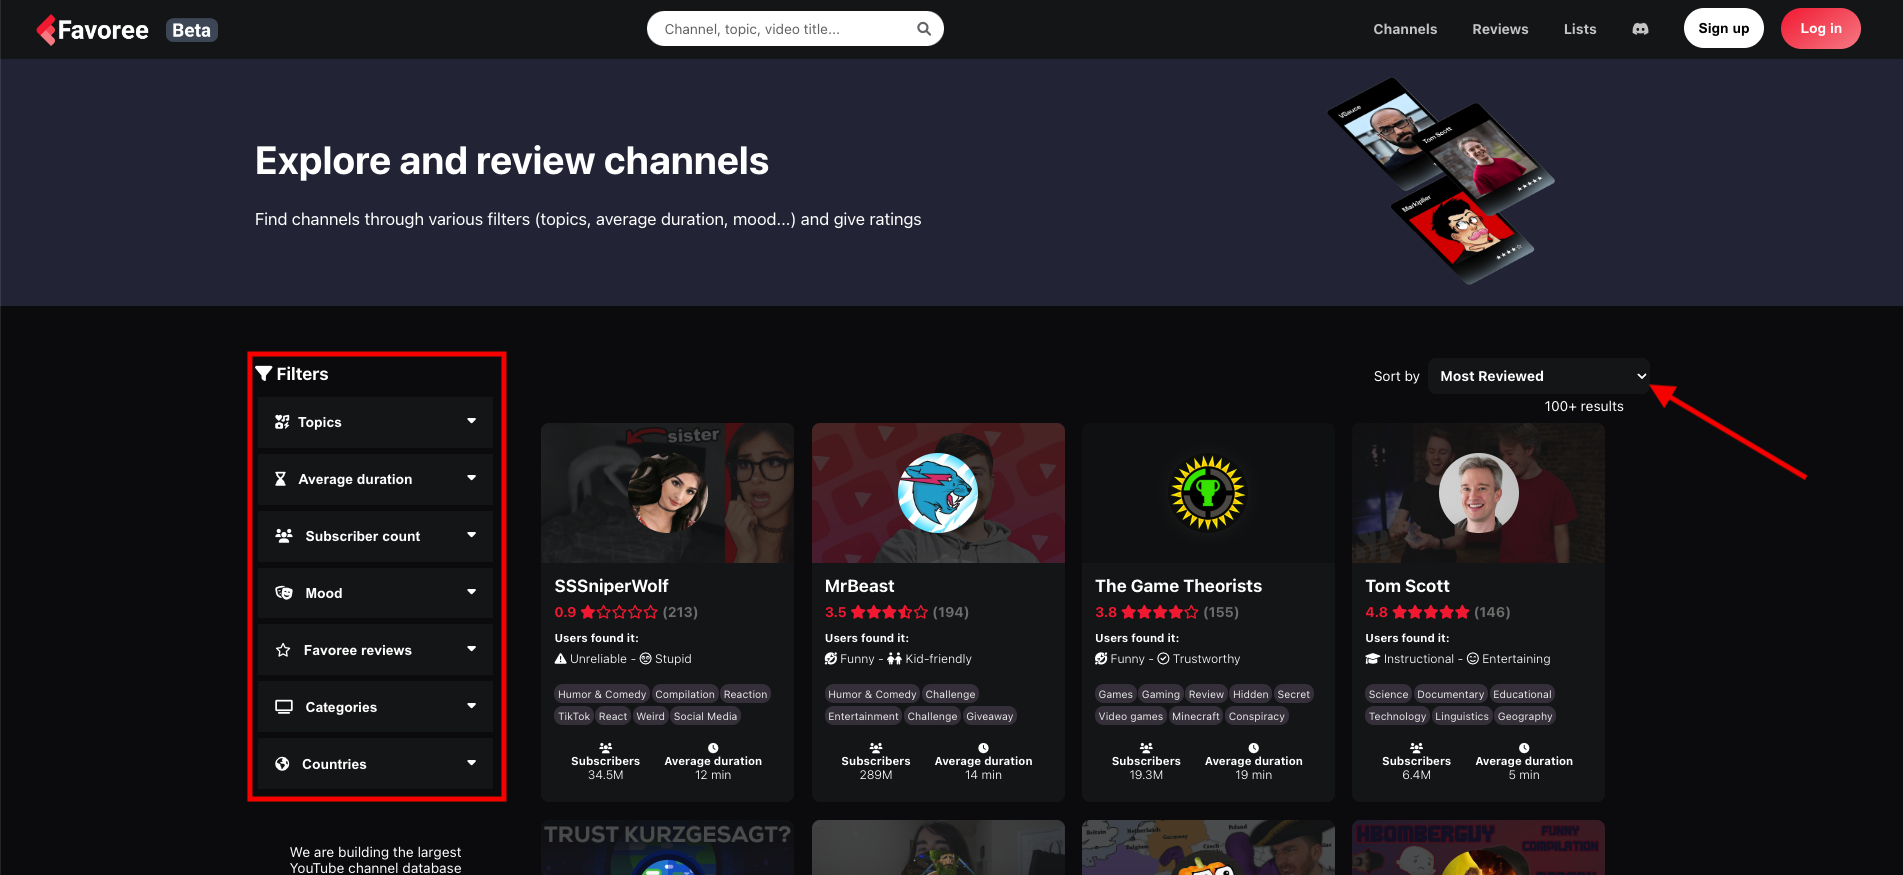
Task: Select the Documentary tag
Action: tap(1450, 694)
